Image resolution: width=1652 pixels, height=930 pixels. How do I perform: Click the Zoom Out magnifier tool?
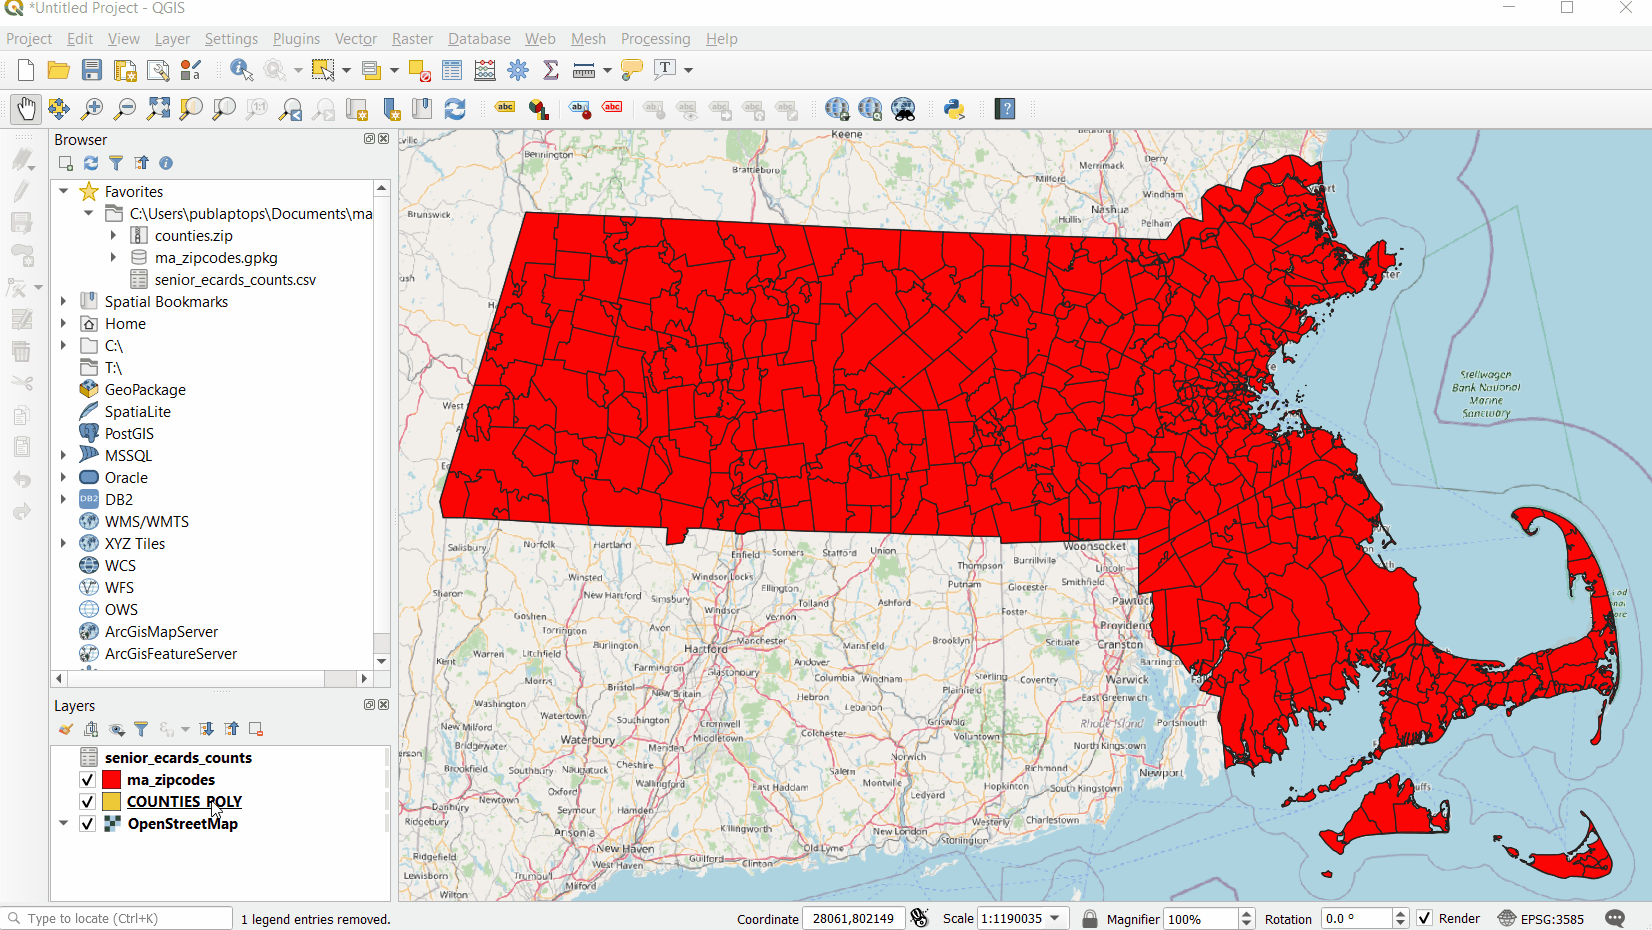coord(125,109)
